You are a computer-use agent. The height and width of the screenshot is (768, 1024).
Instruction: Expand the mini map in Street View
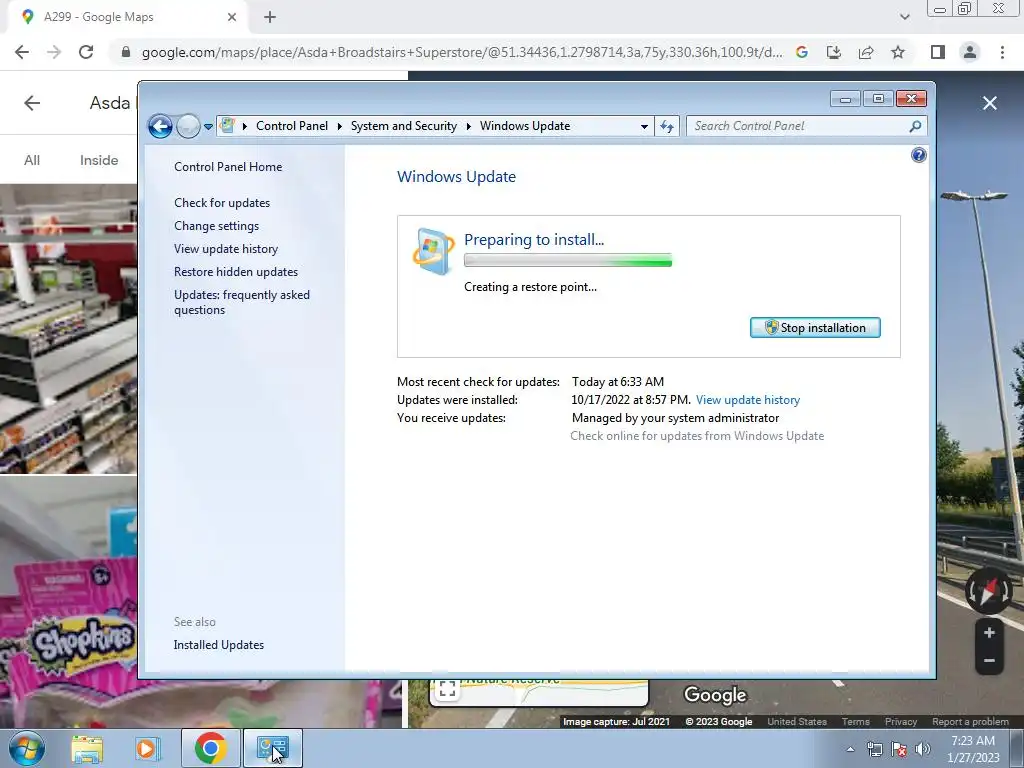coord(447,690)
